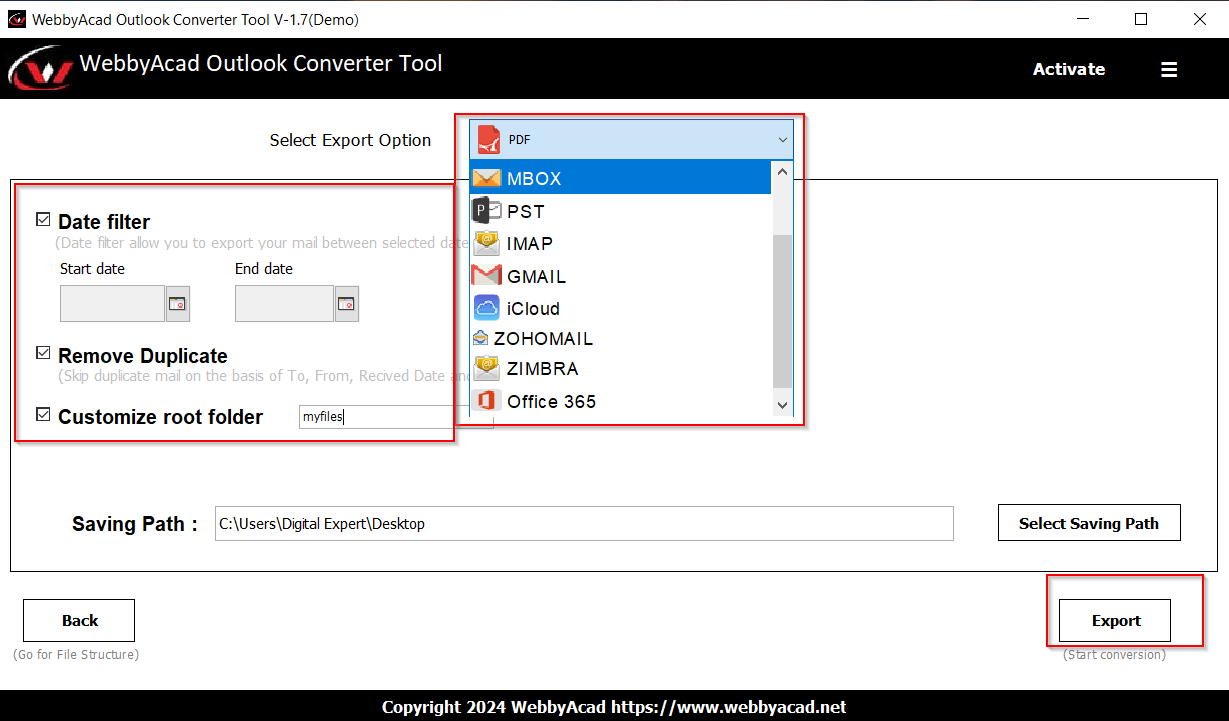Select the PDF format icon in the dropdown
Screen dimensions: 1229x721
tap(489, 140)
